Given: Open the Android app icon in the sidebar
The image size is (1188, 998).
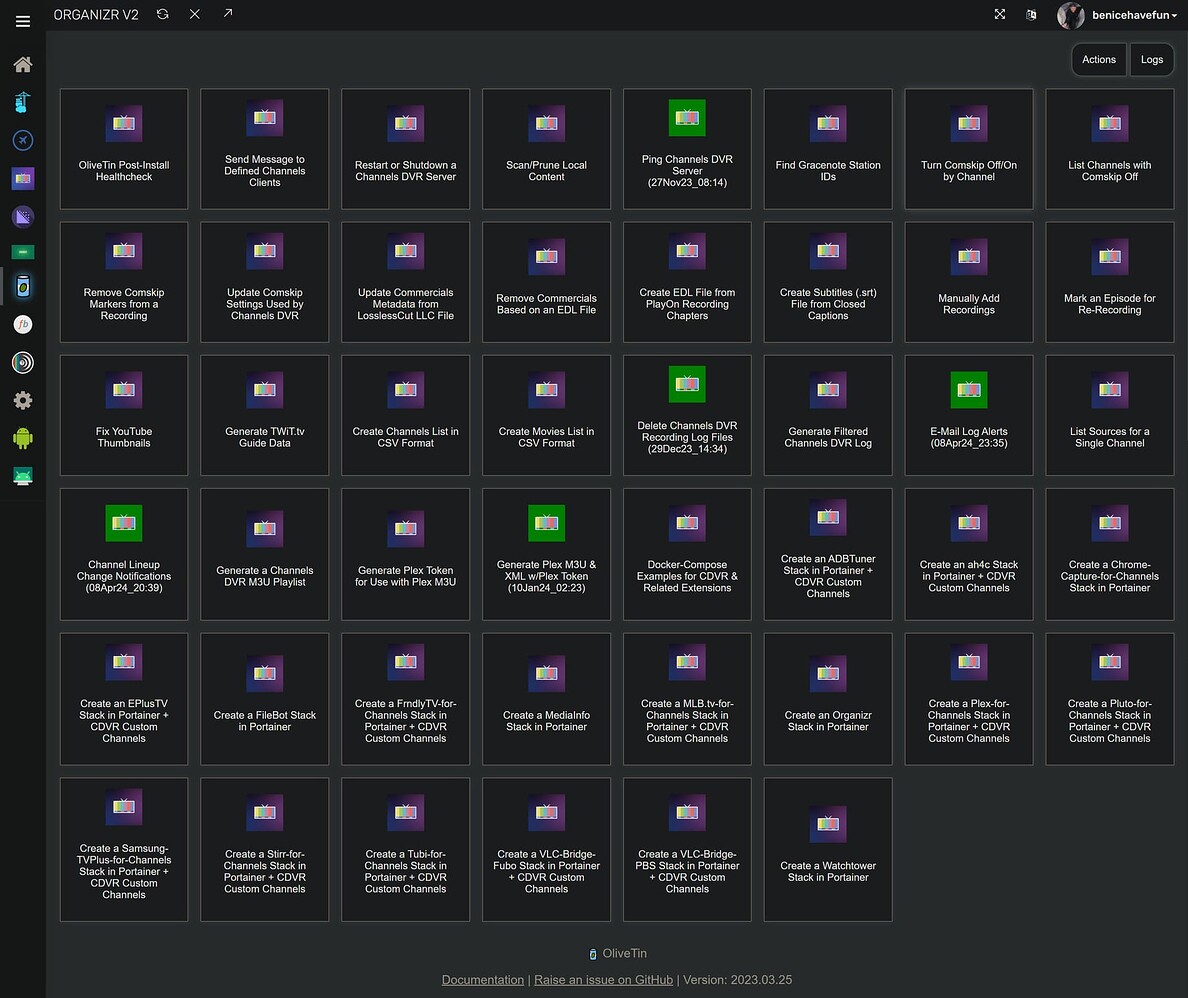Looking at the screenshot, I should click(x=22, y=437).
